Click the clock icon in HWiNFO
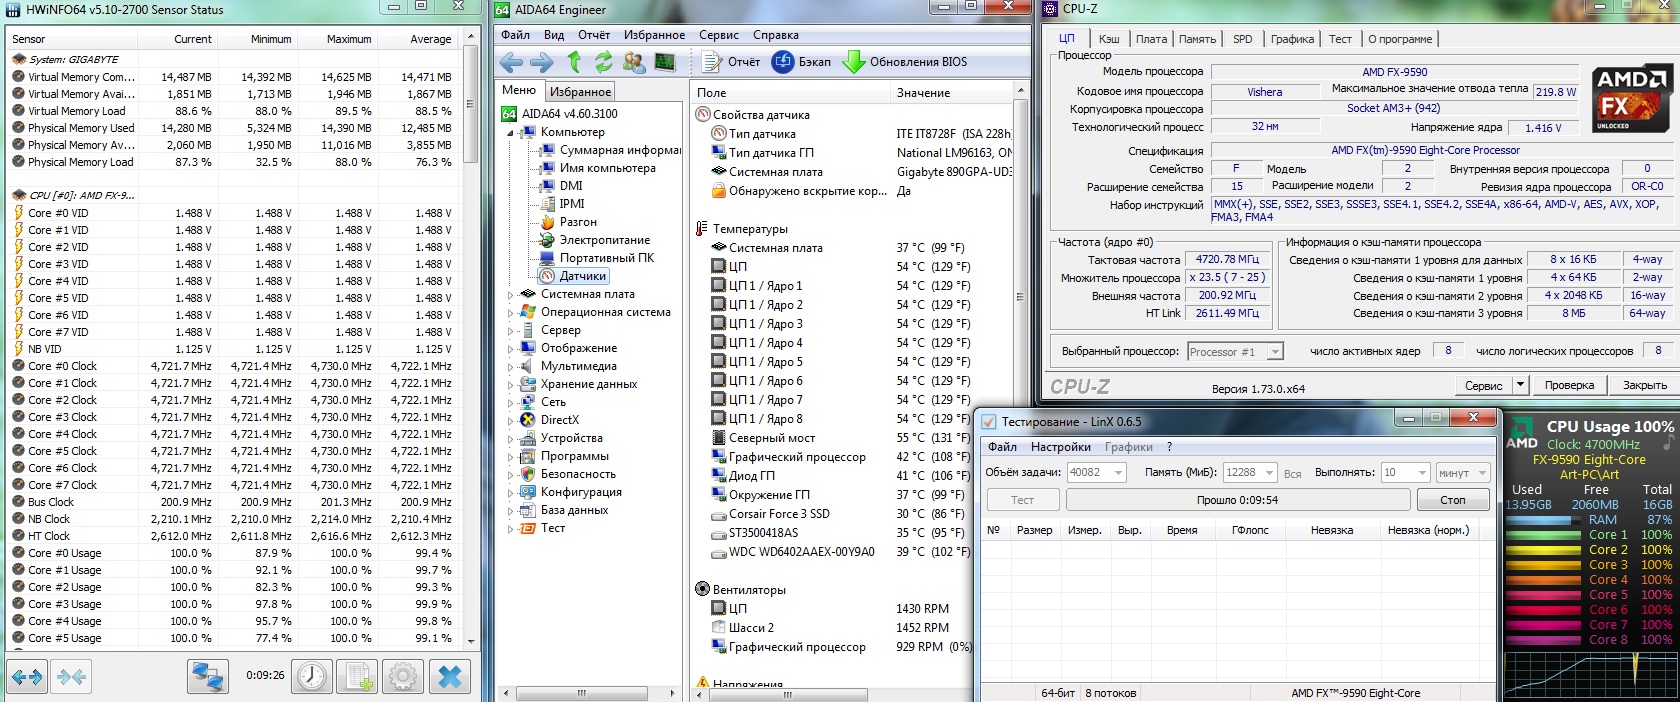The width and height of the screenshot is (1680, 702). (x=312, y=676)
